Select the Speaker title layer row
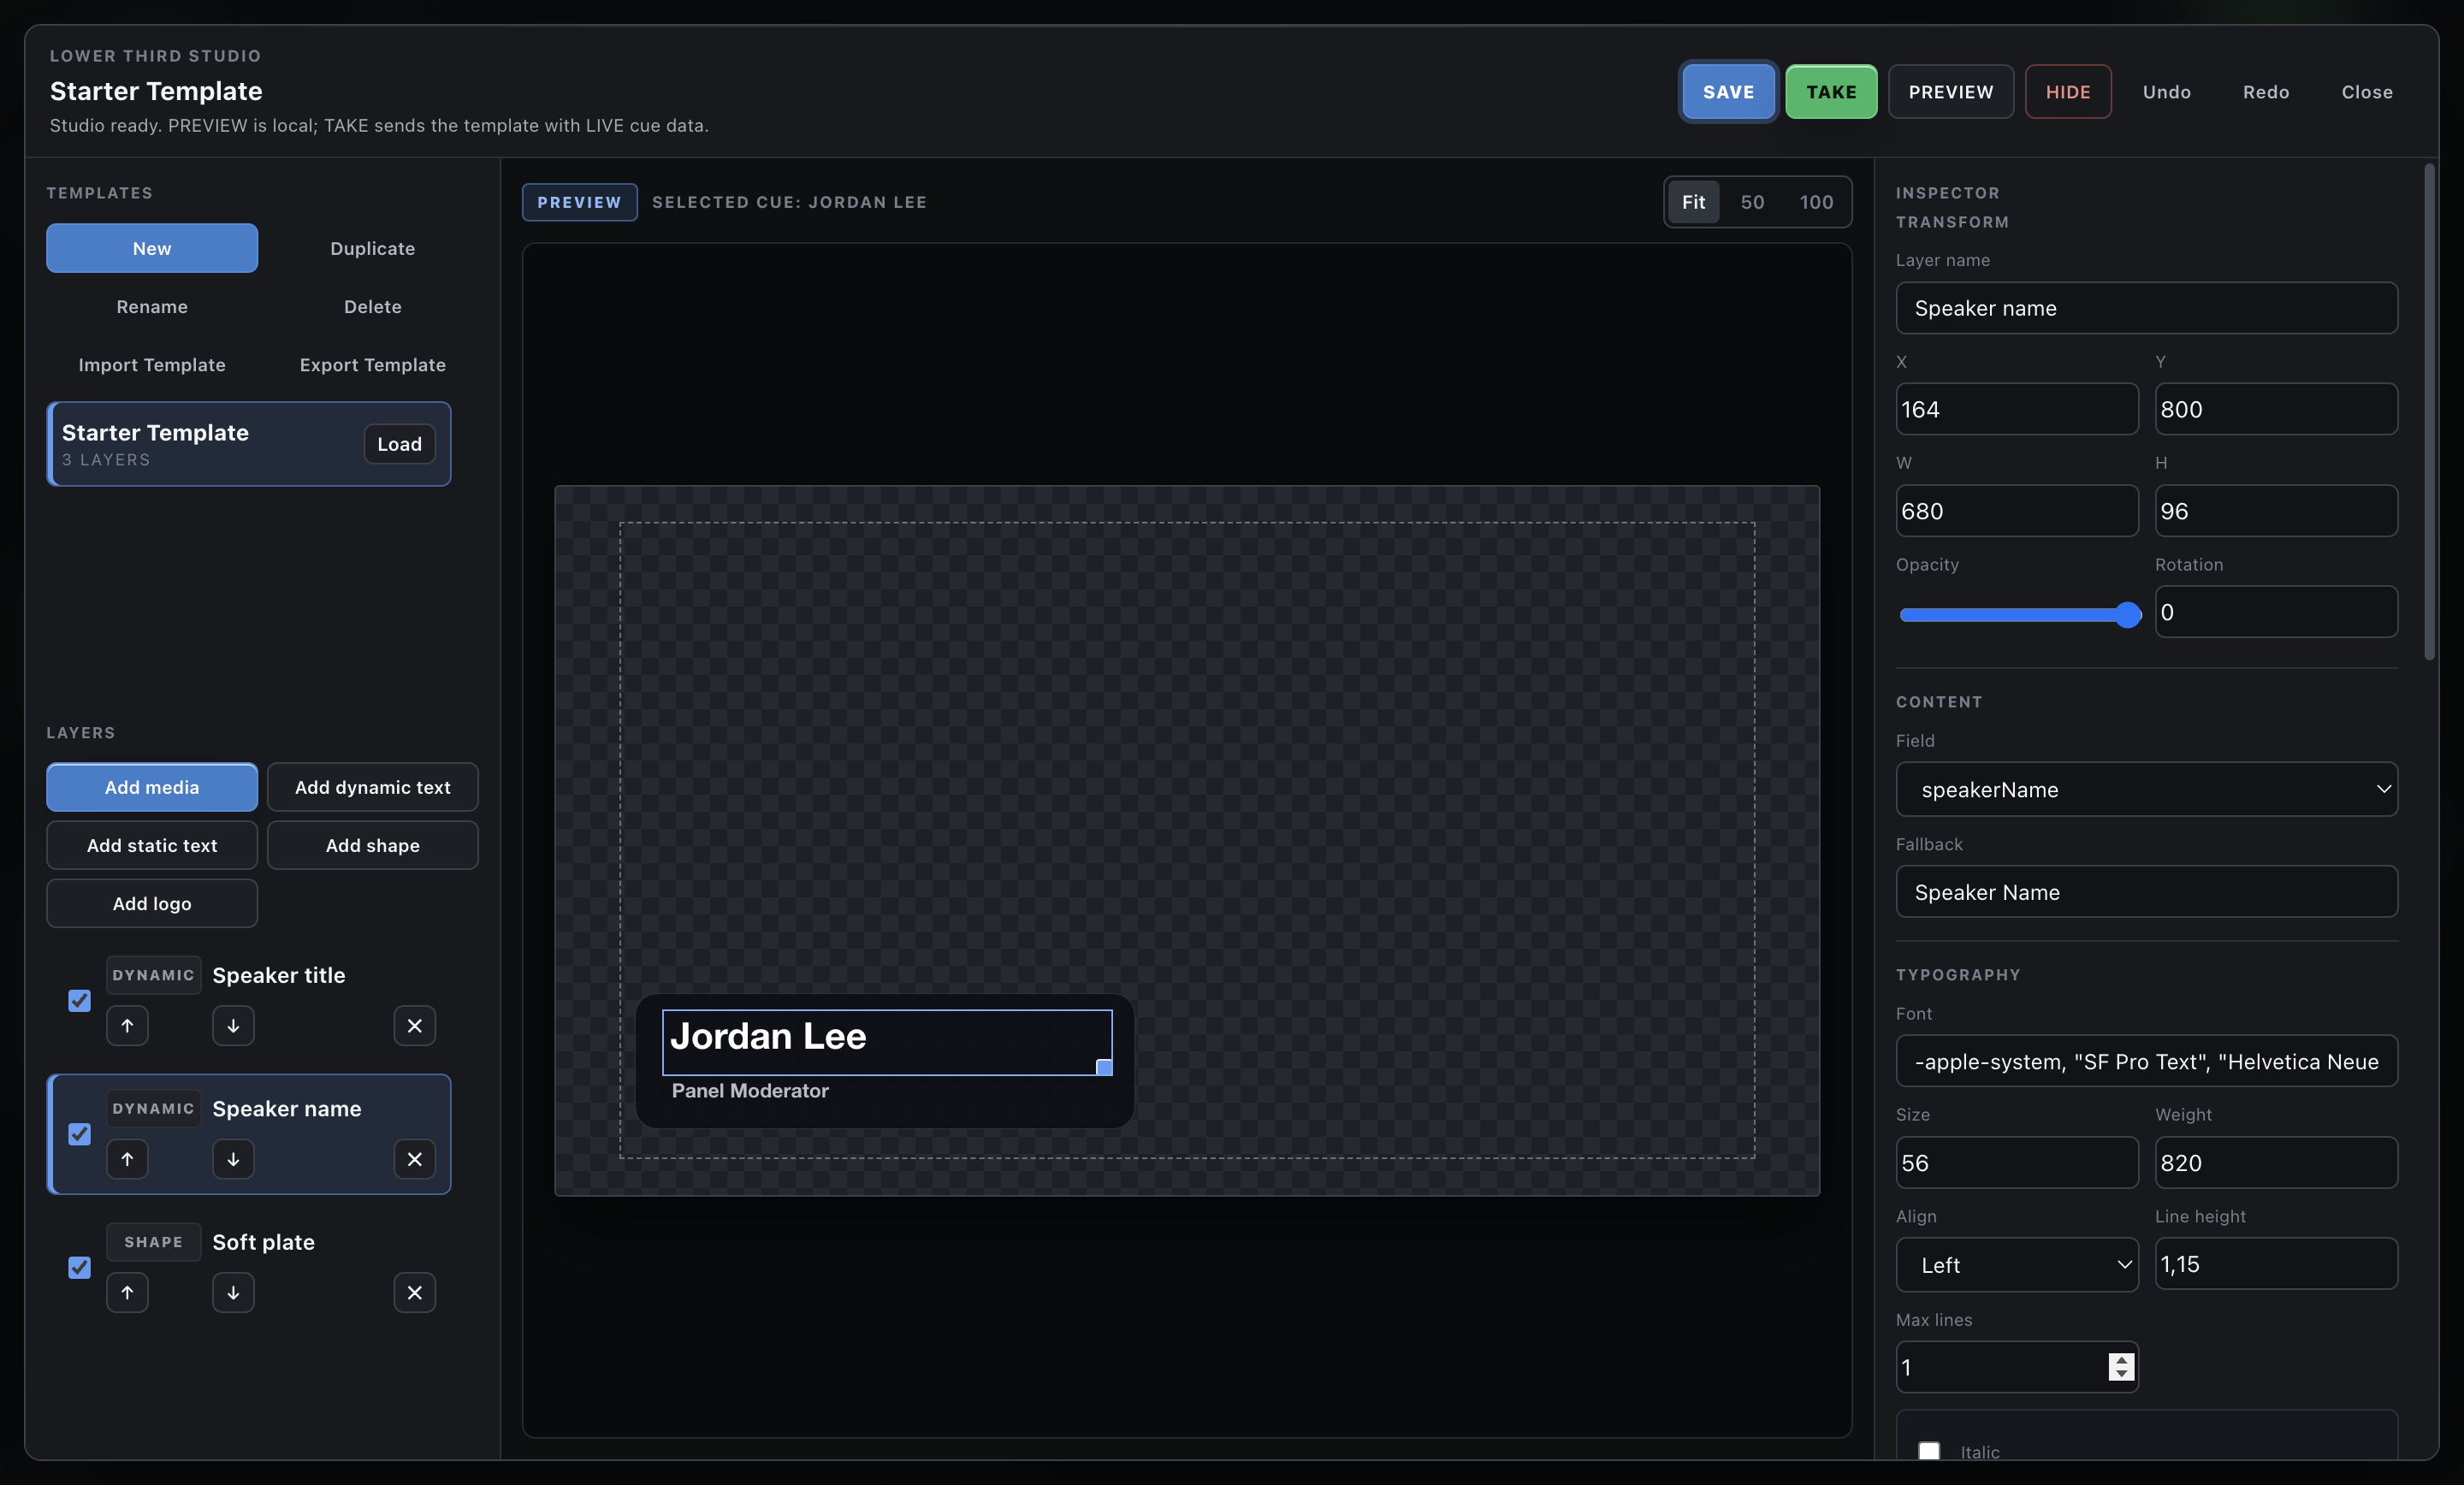This screenshot has height=1485, width=2464. 249,1000
